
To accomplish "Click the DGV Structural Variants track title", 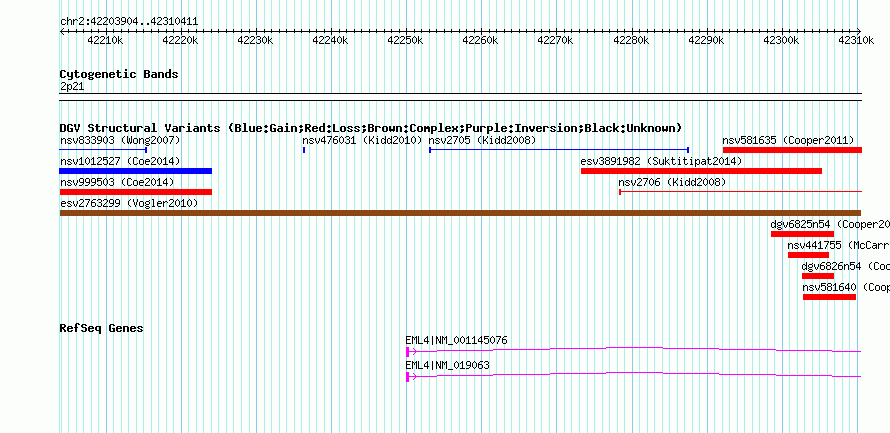I will [x=371, y=128].
